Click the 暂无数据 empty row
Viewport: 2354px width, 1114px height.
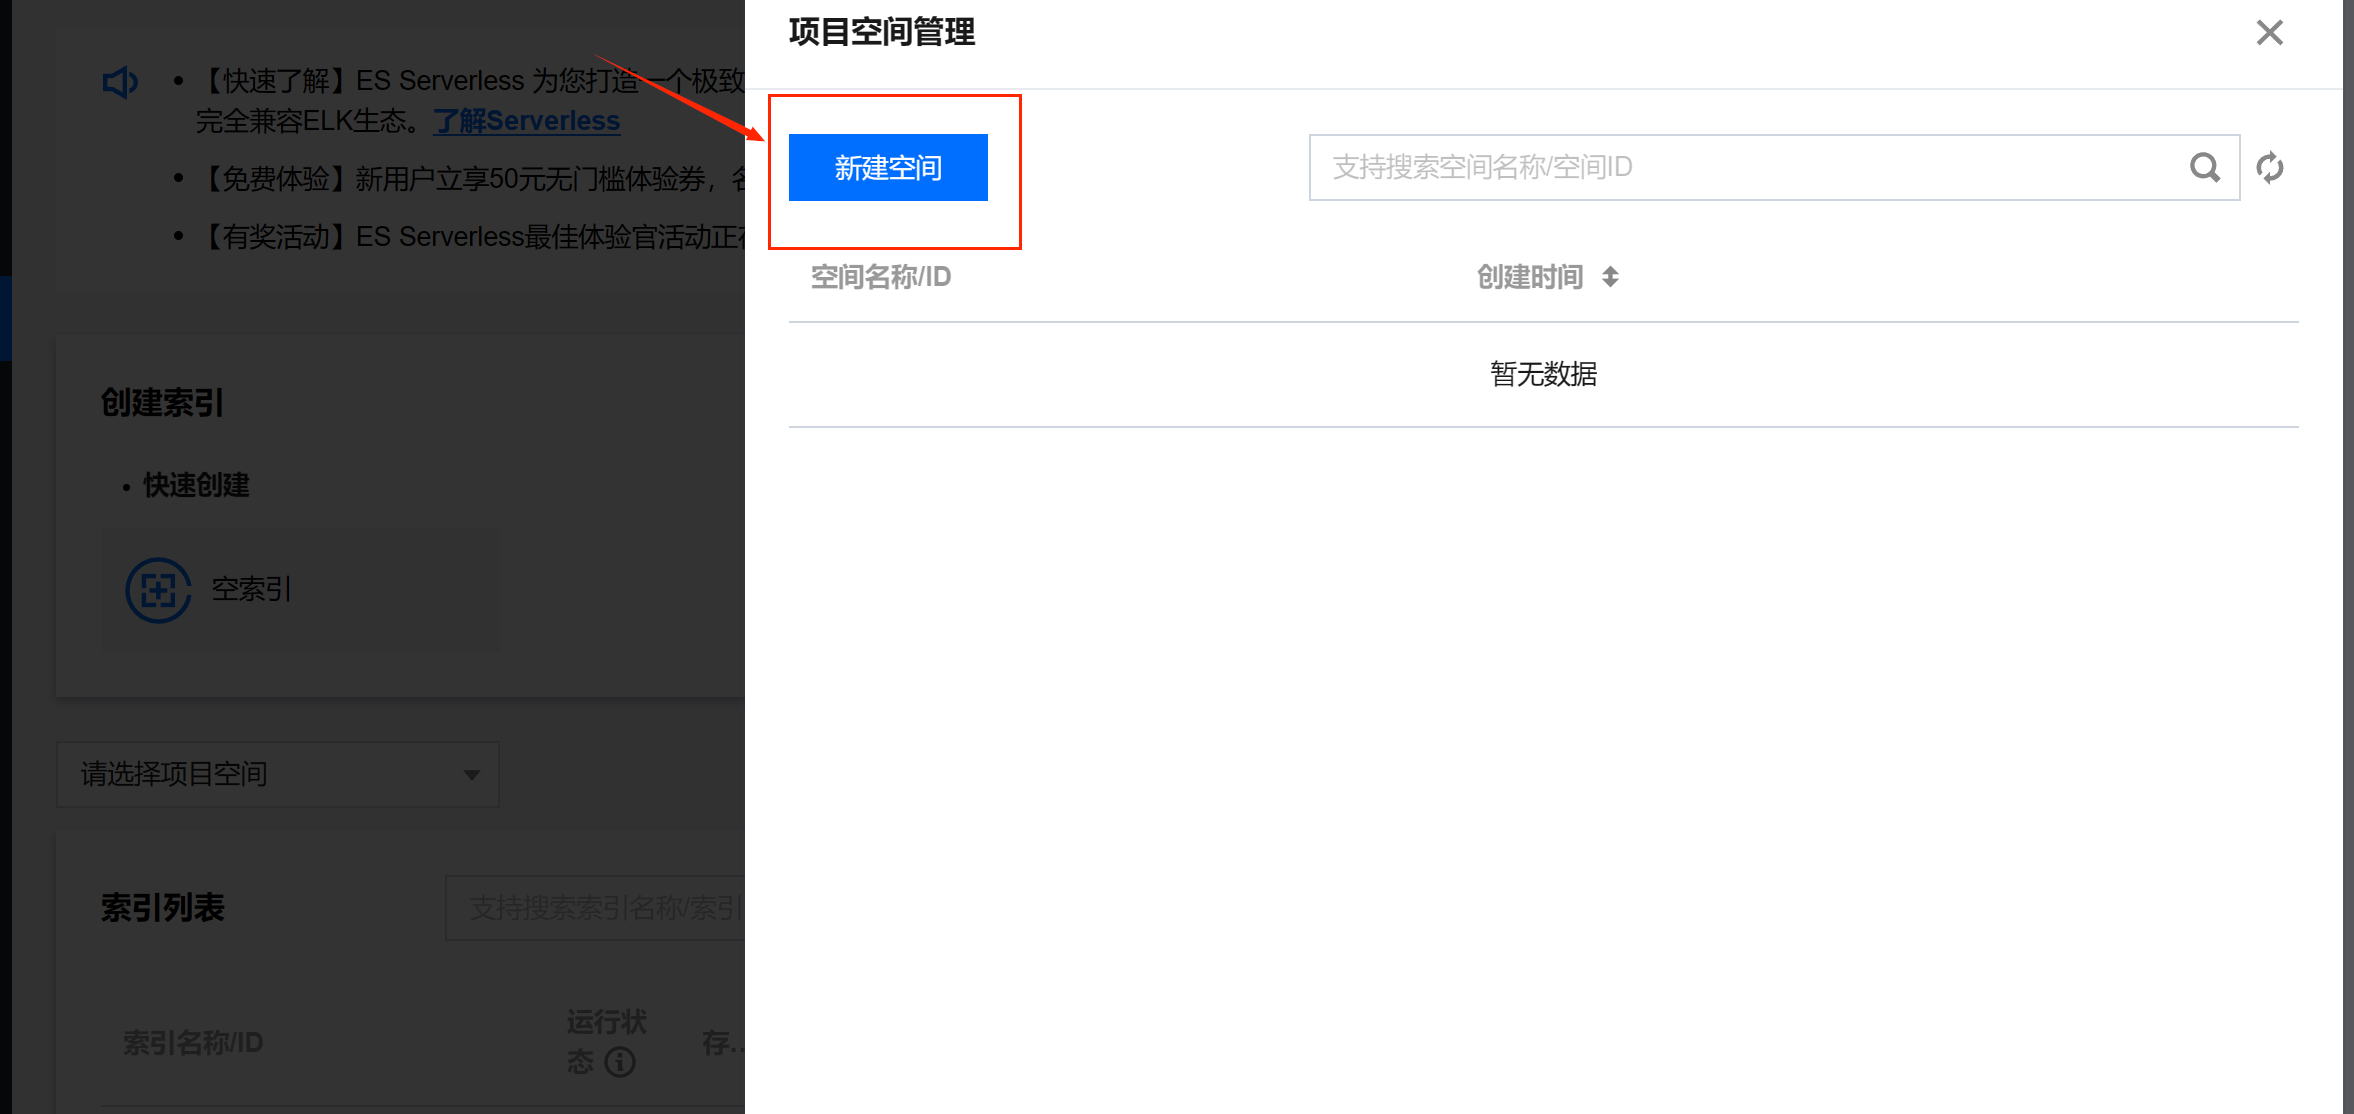[1542, 374]
